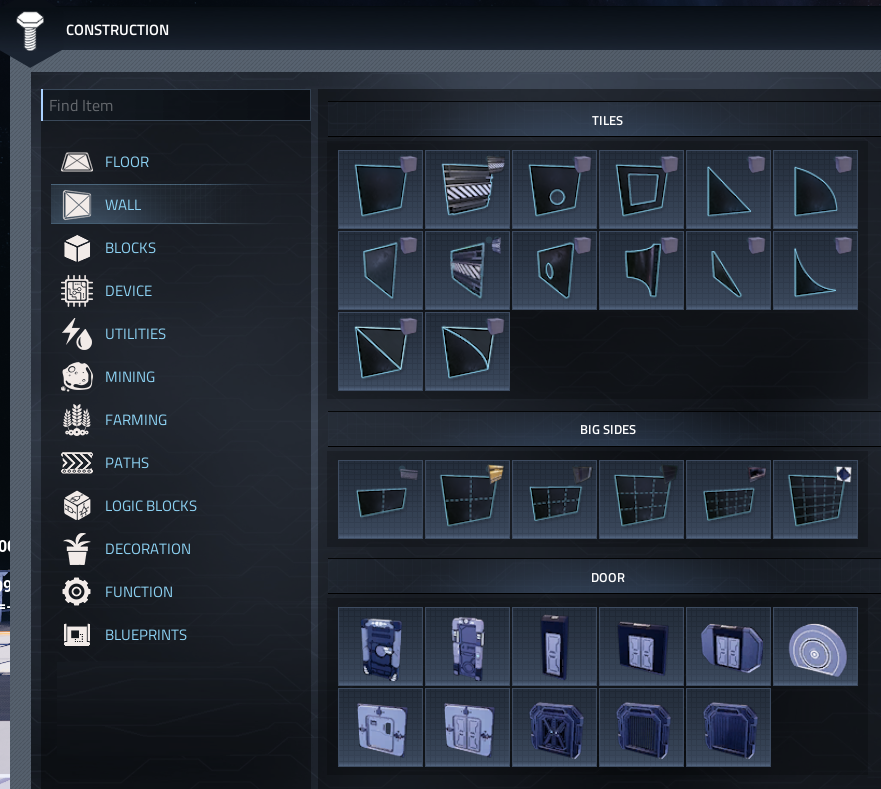The height and width of the screenshot is (789, 881).
Task: Select the angled plain wall tile in second row
Action: pyautogui.click(x=380, y=270)
